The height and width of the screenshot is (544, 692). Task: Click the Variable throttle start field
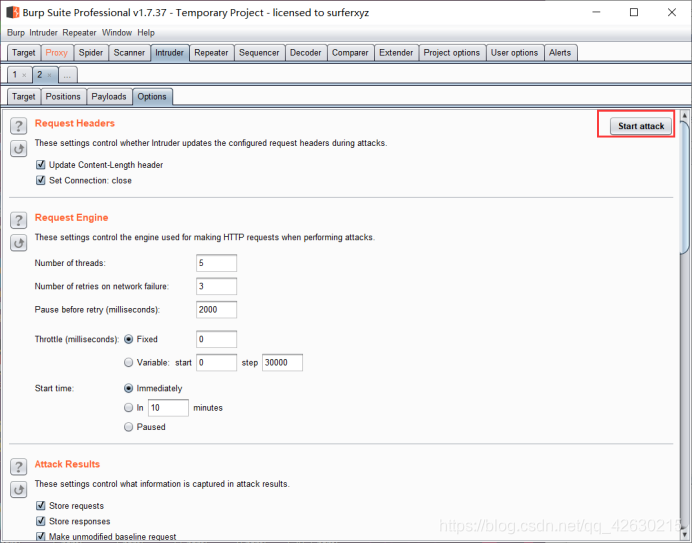tap(216, 363)
